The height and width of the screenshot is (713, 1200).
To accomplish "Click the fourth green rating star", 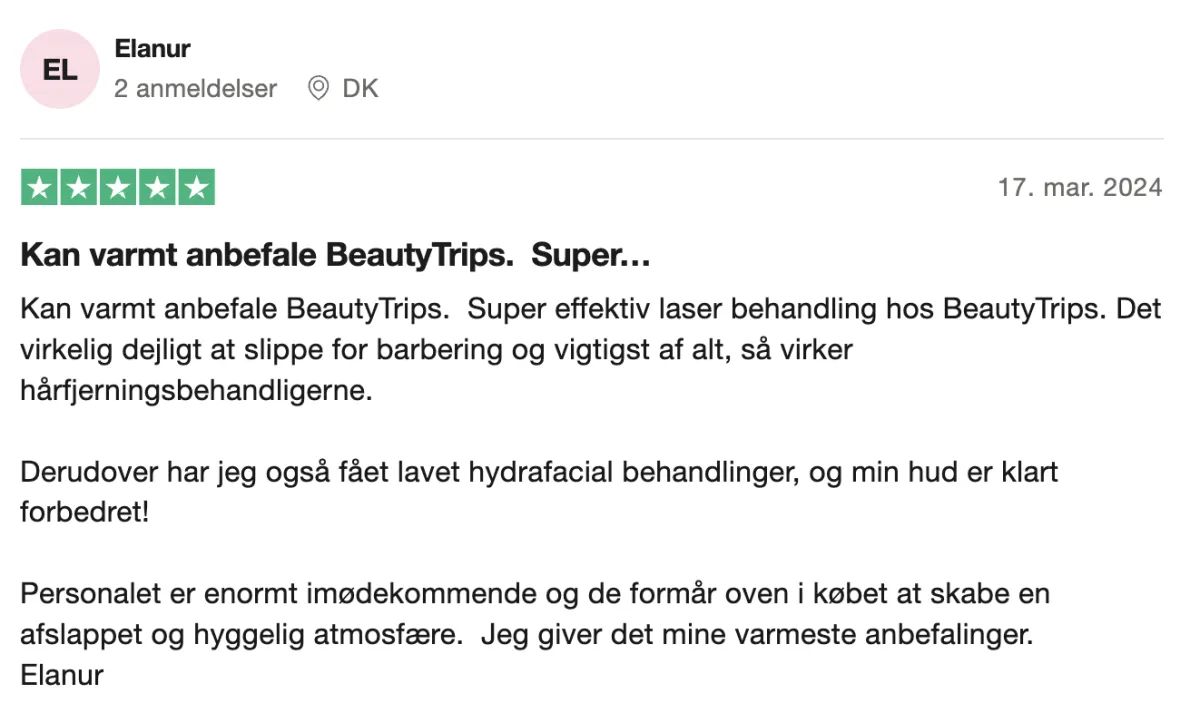I will pyautogui.click(x=156, y=188).
